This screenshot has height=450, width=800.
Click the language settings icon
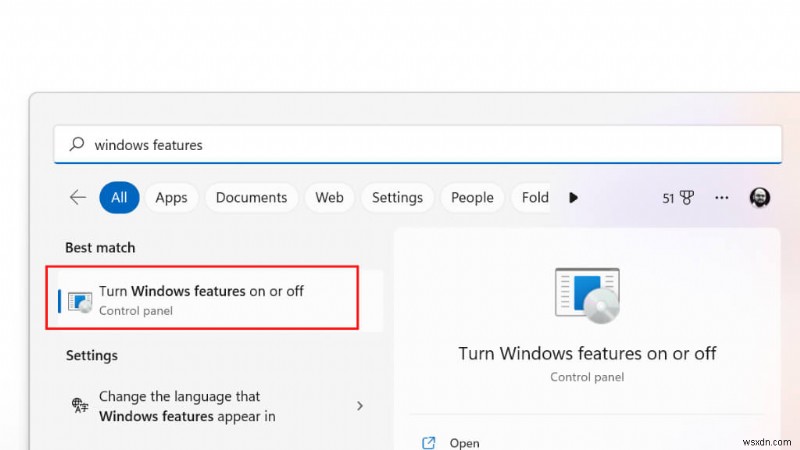pyautogui.click(x=80, y=406)
